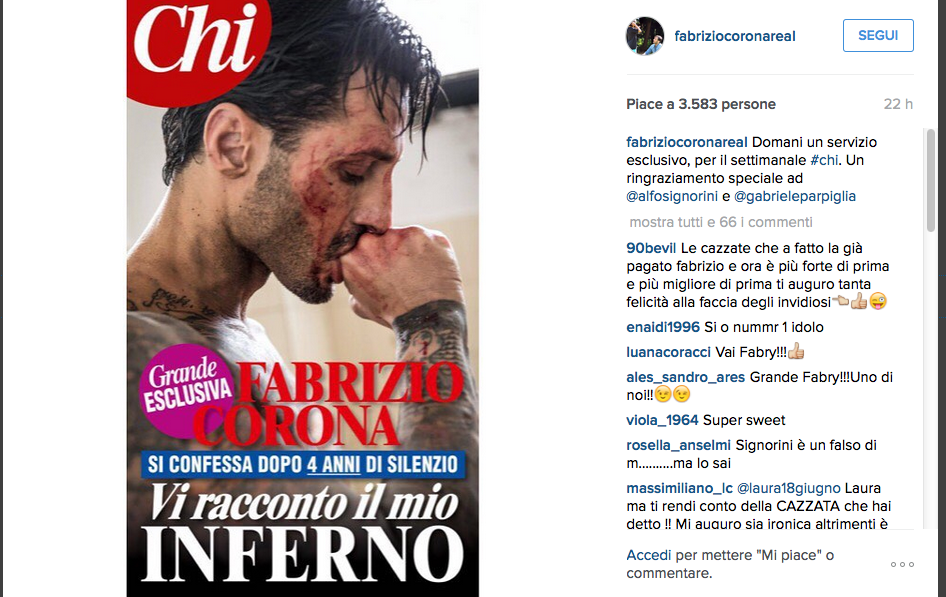
Task: Click the comments scrollbar thumb
Action: coord(930,180)
